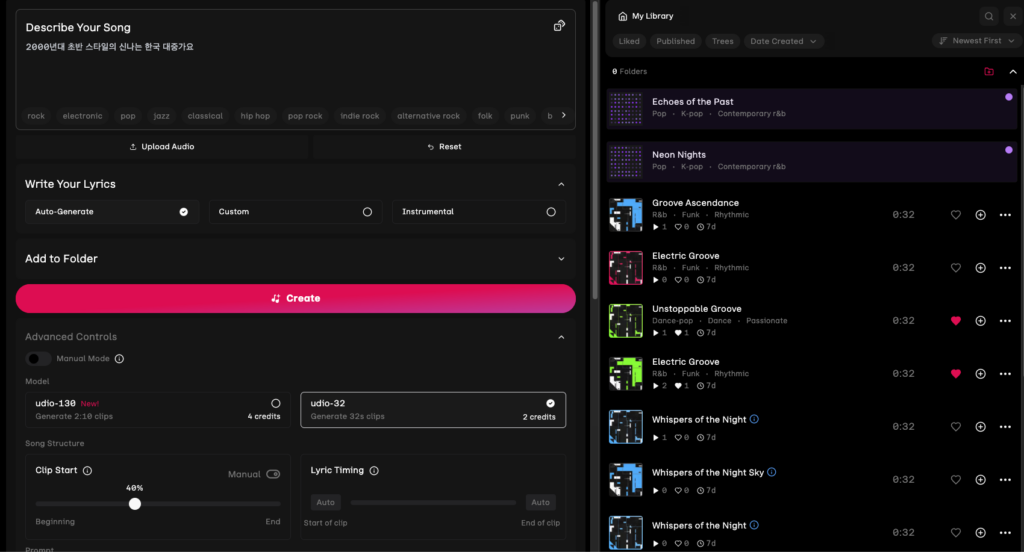1024x552 pixels.
Task: Click the Reset button
Action: (444, 147)
